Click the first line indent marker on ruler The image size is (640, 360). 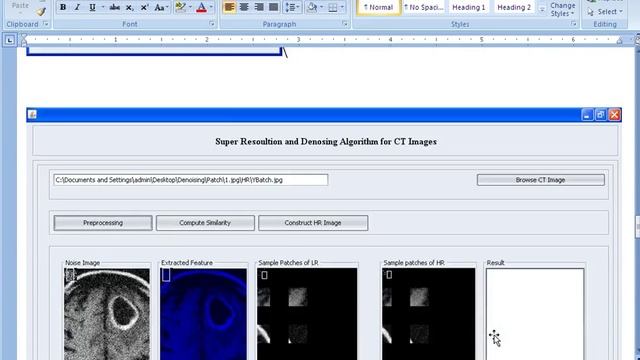[24, 37]
